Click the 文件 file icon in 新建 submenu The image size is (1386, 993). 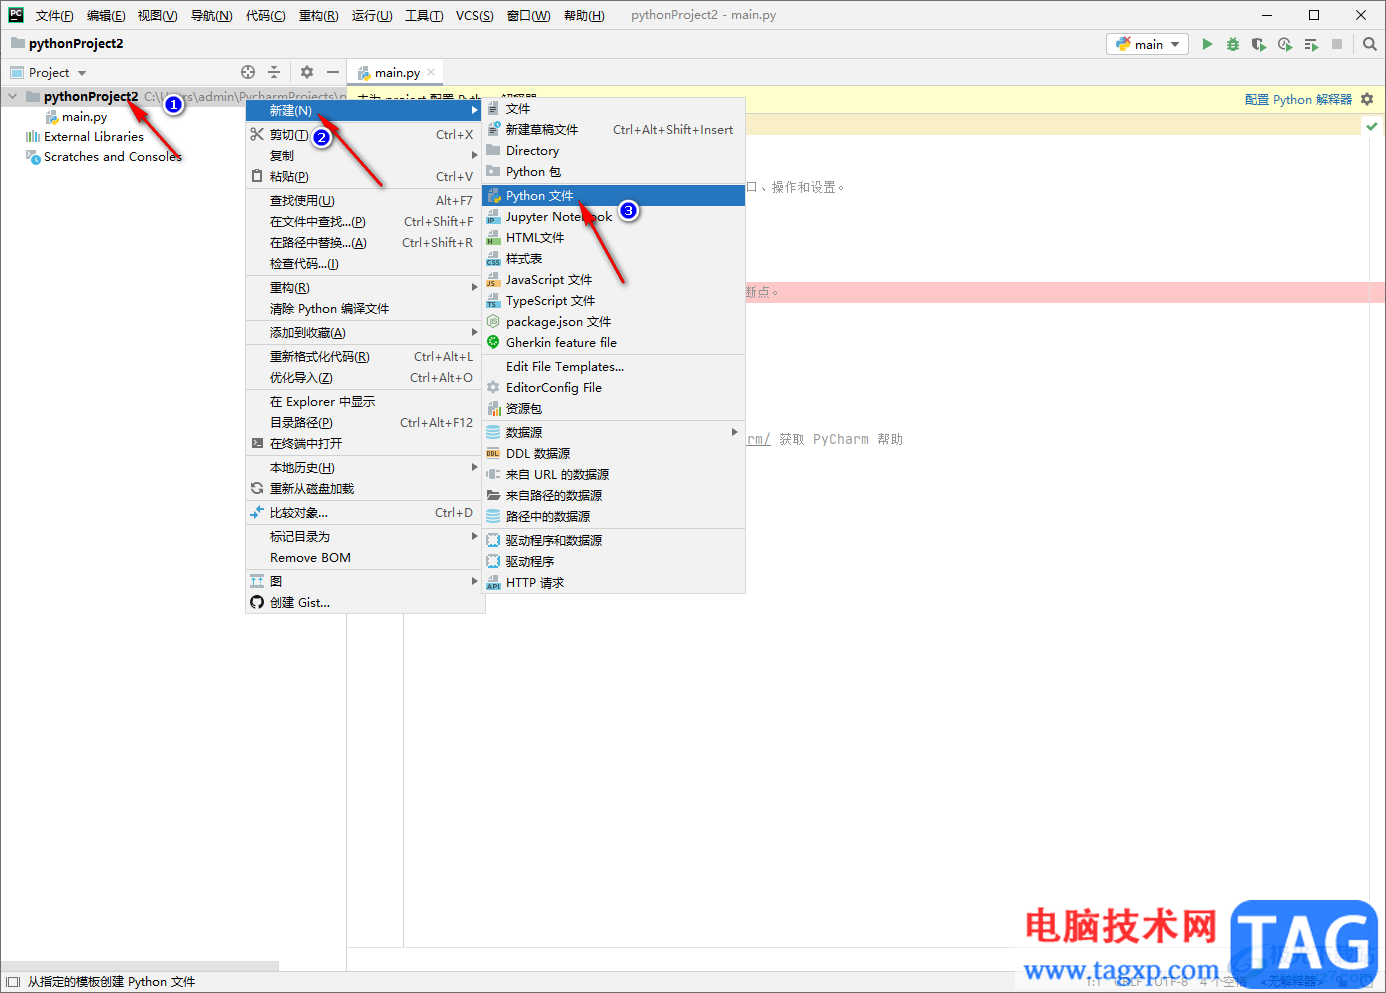[x=493, y=109]
